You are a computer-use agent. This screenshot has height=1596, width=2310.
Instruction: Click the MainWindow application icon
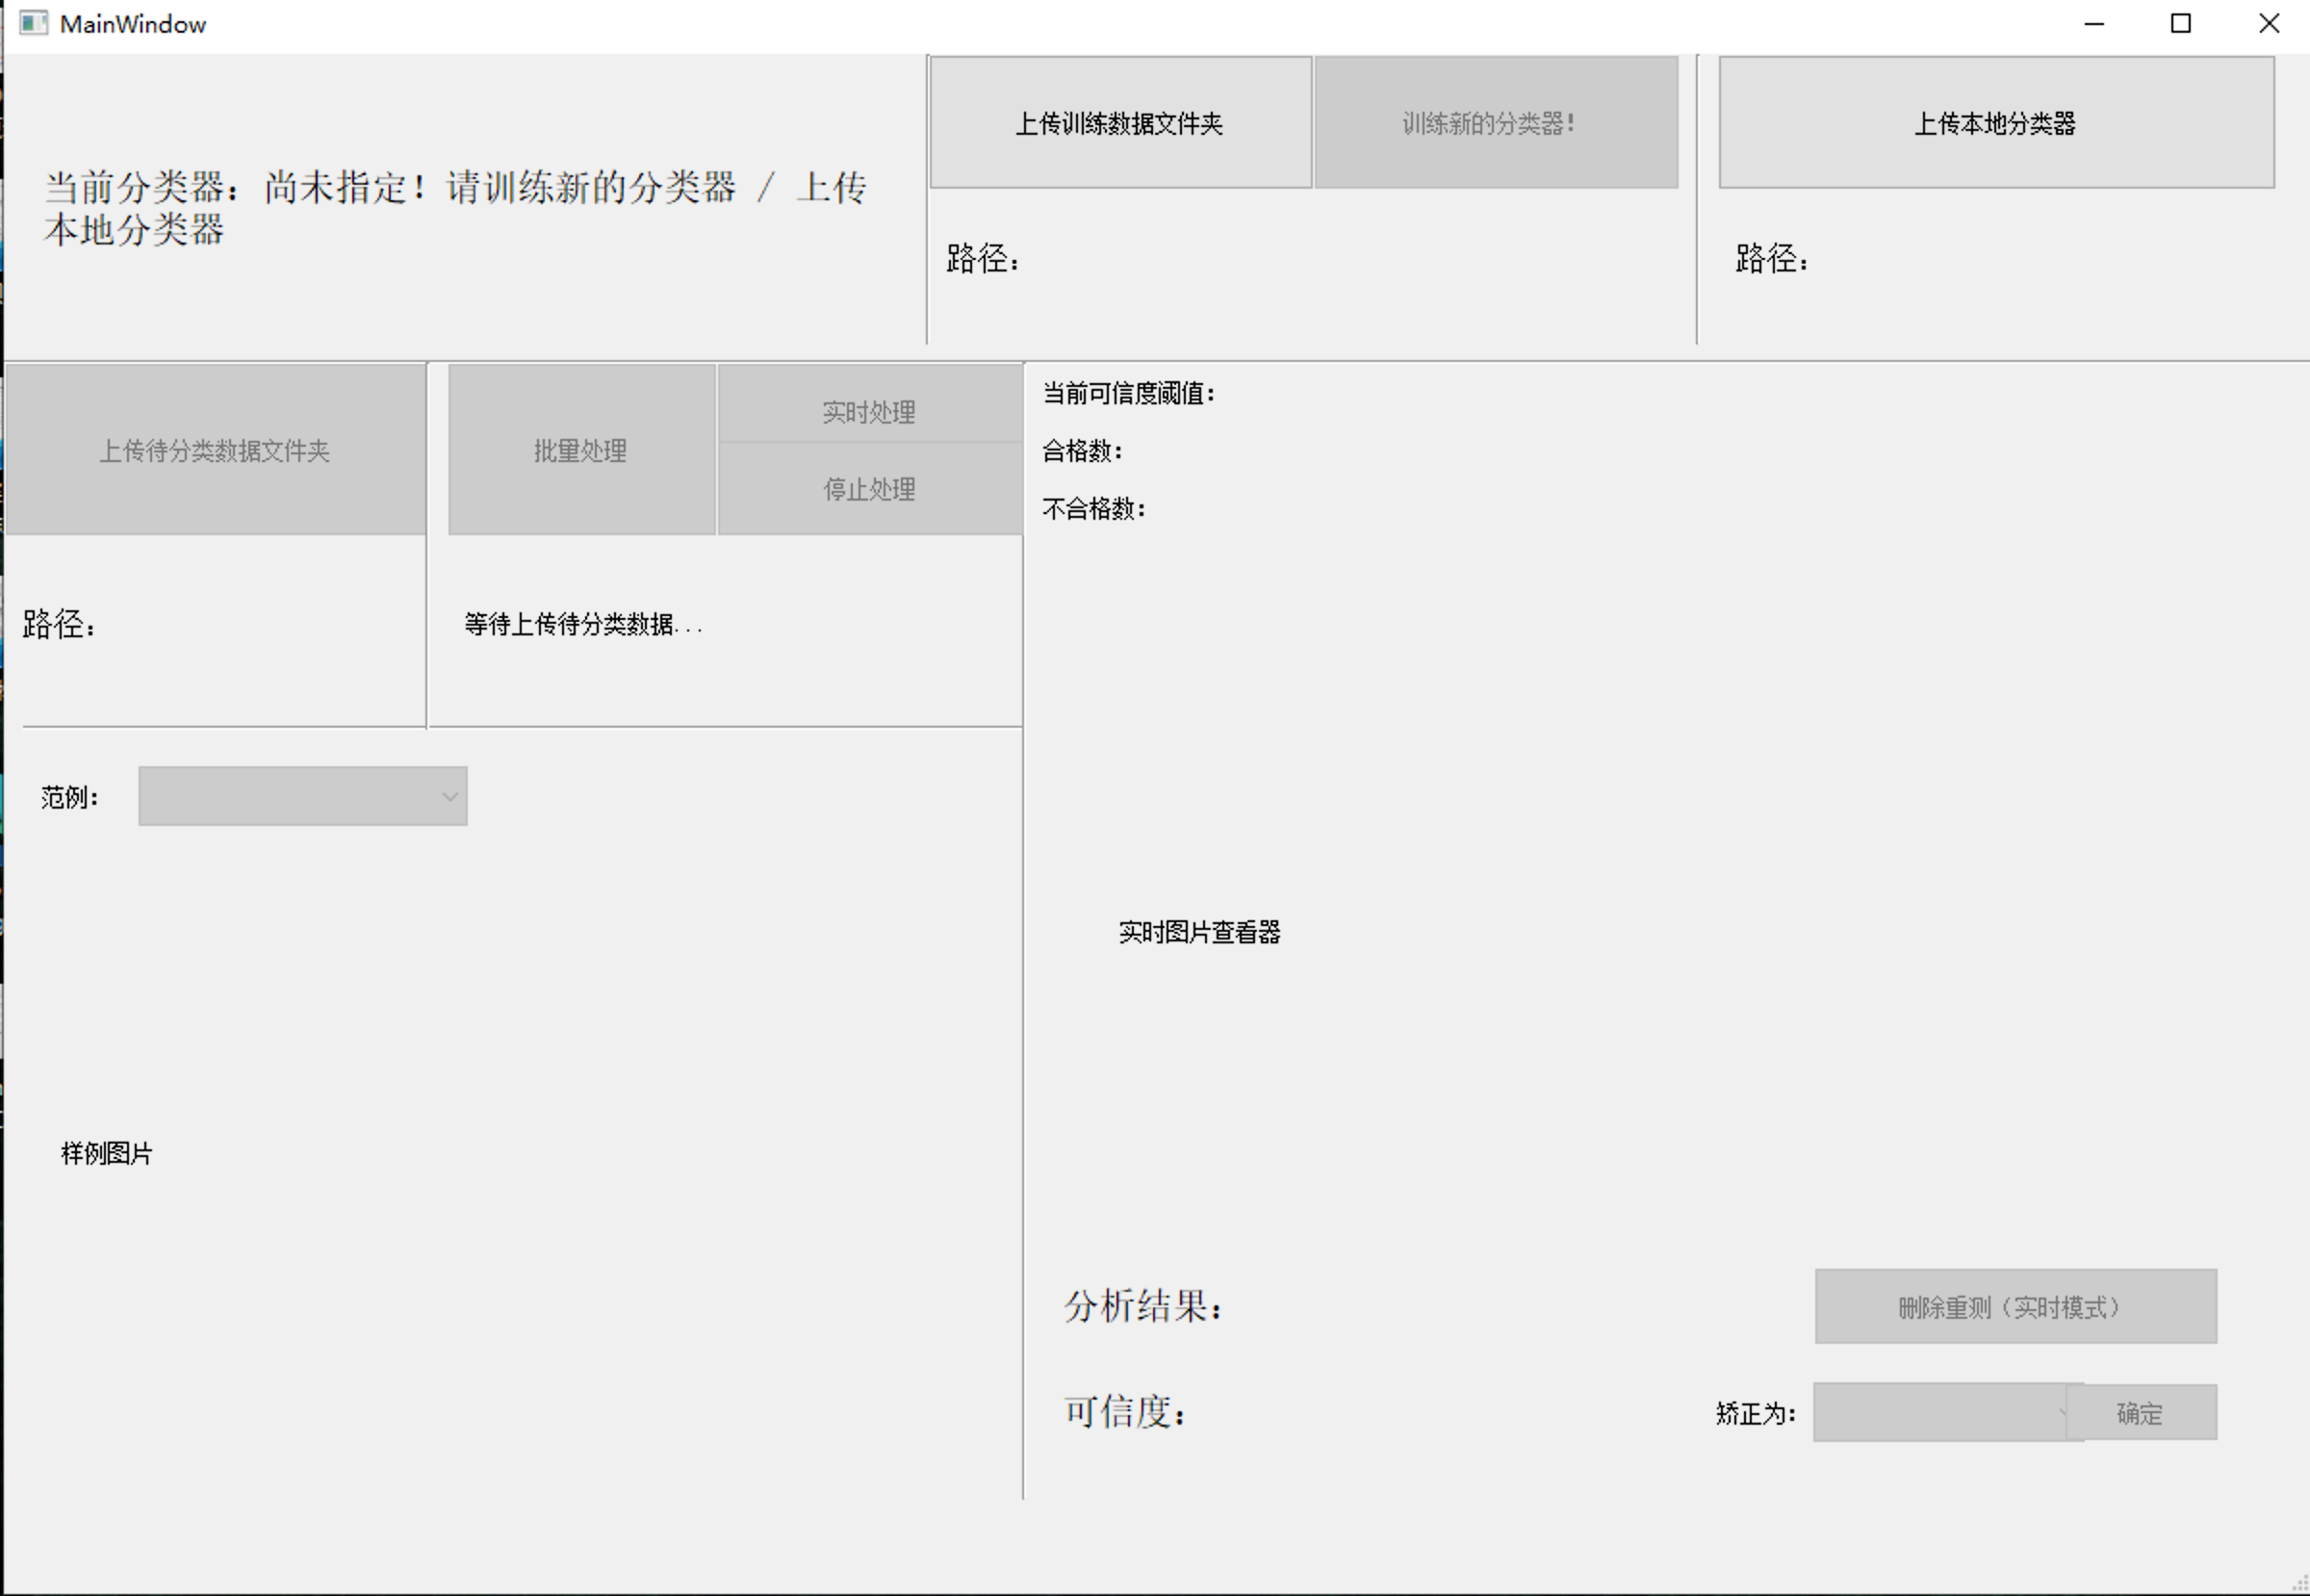click(x=35, y=23)
